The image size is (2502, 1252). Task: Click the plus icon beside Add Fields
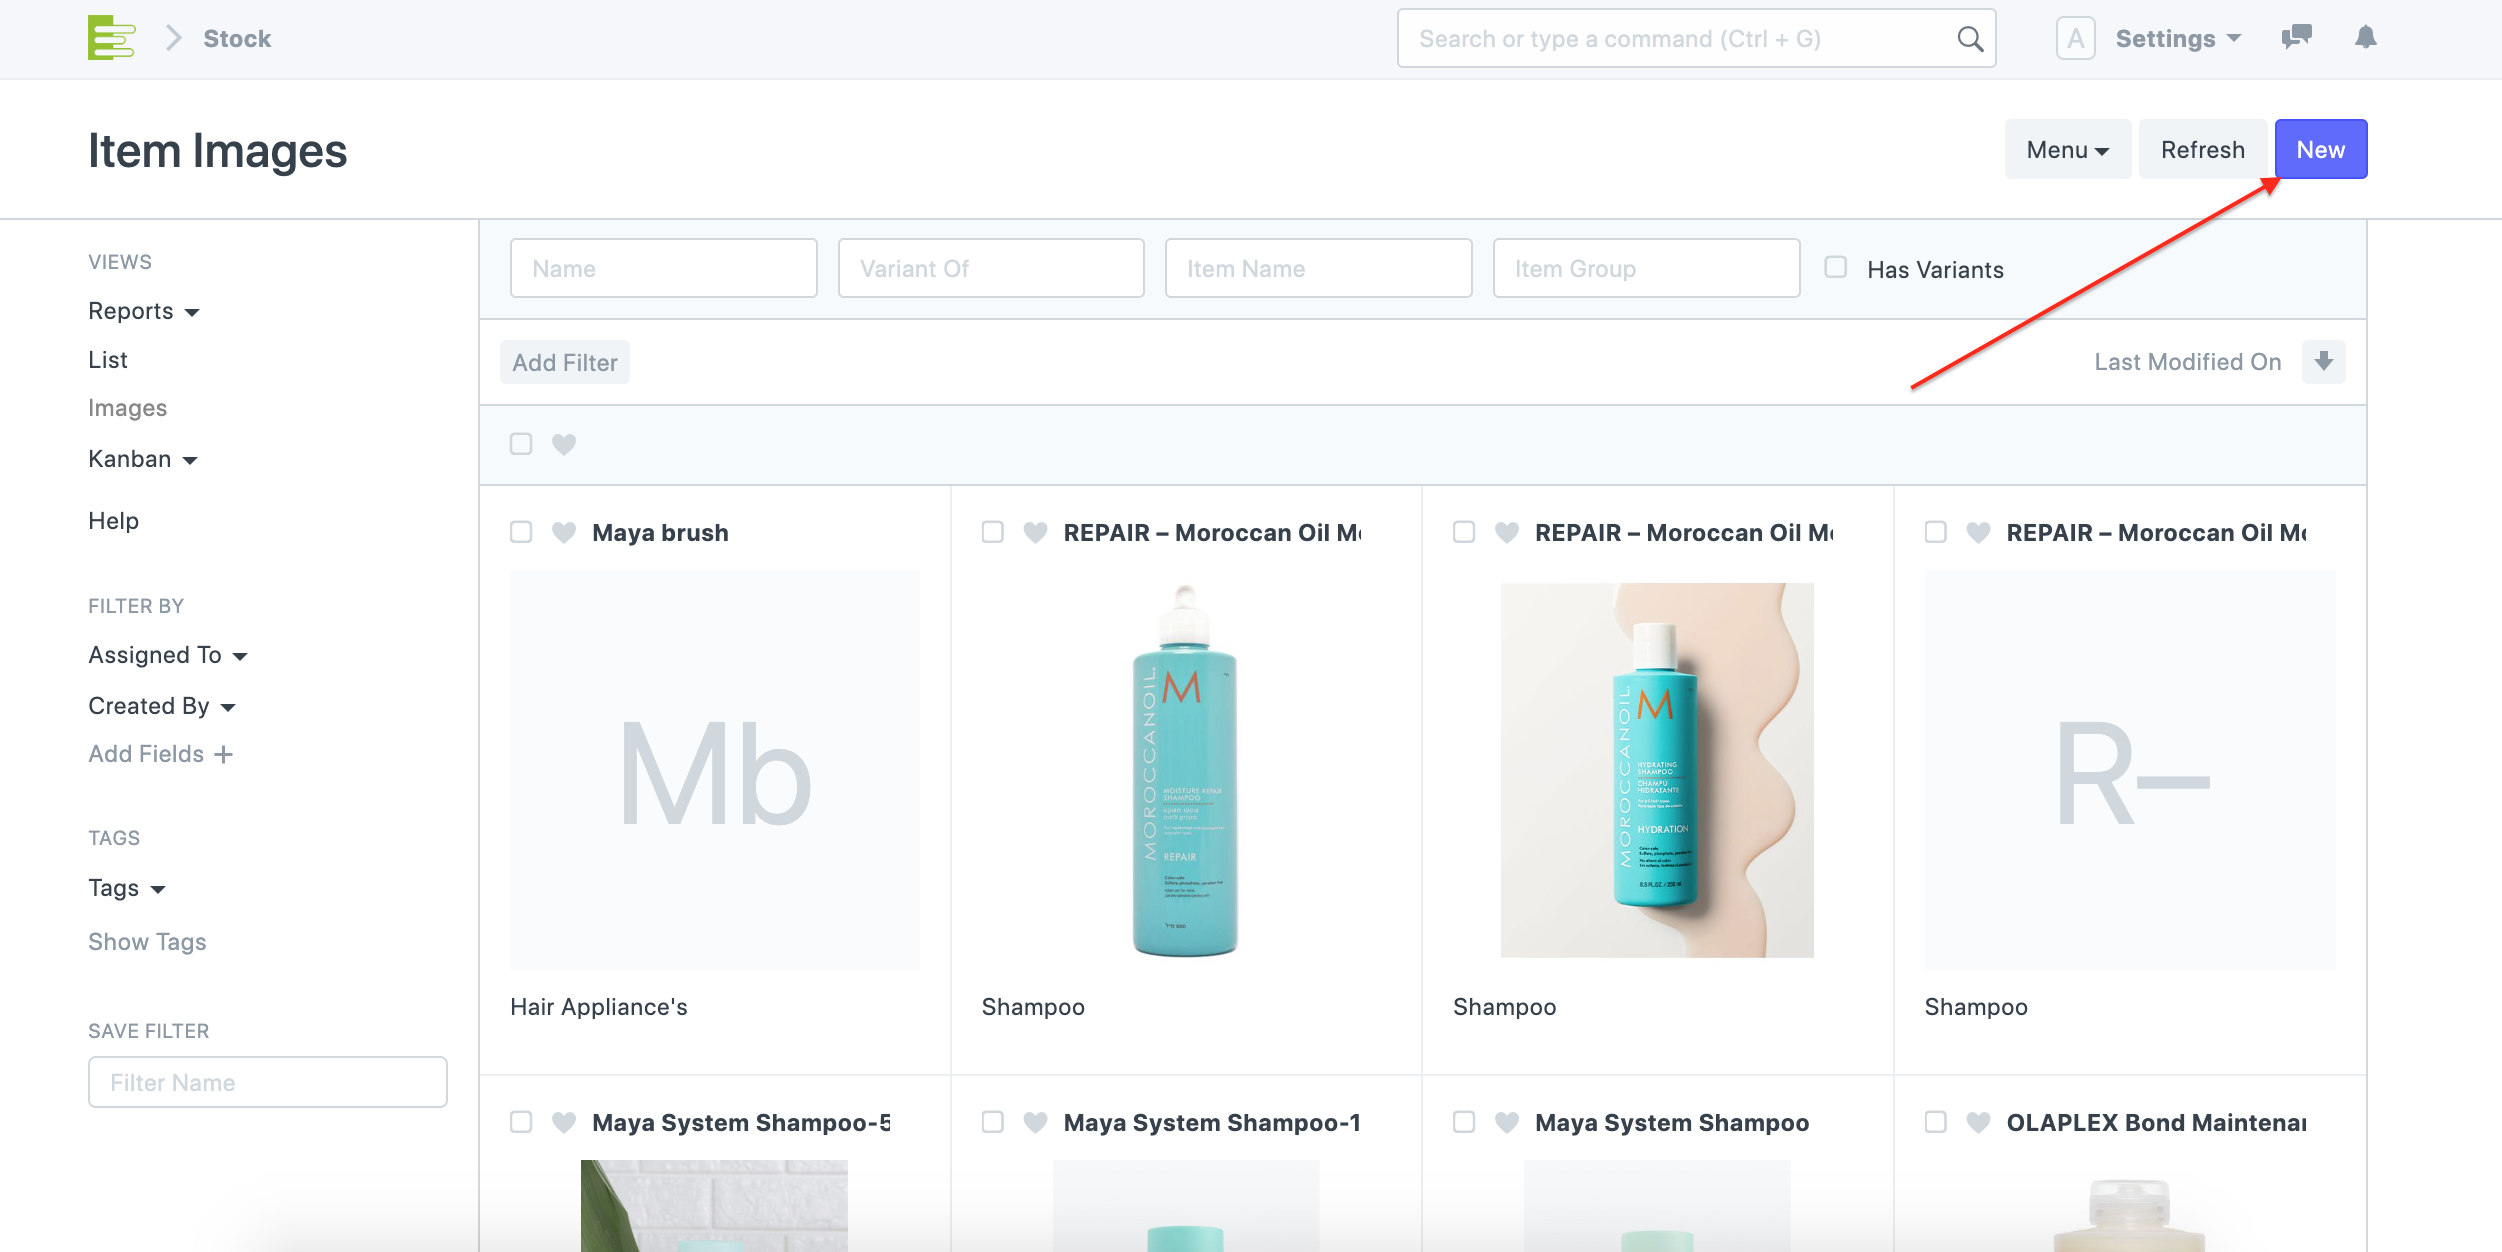[224, 754]
